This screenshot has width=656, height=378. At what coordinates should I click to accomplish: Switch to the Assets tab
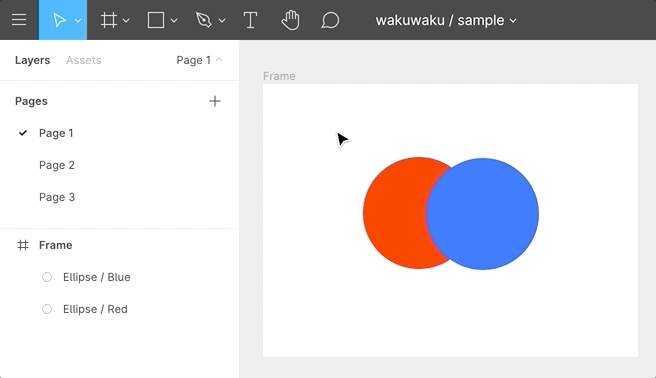click(x=84, y=60)
